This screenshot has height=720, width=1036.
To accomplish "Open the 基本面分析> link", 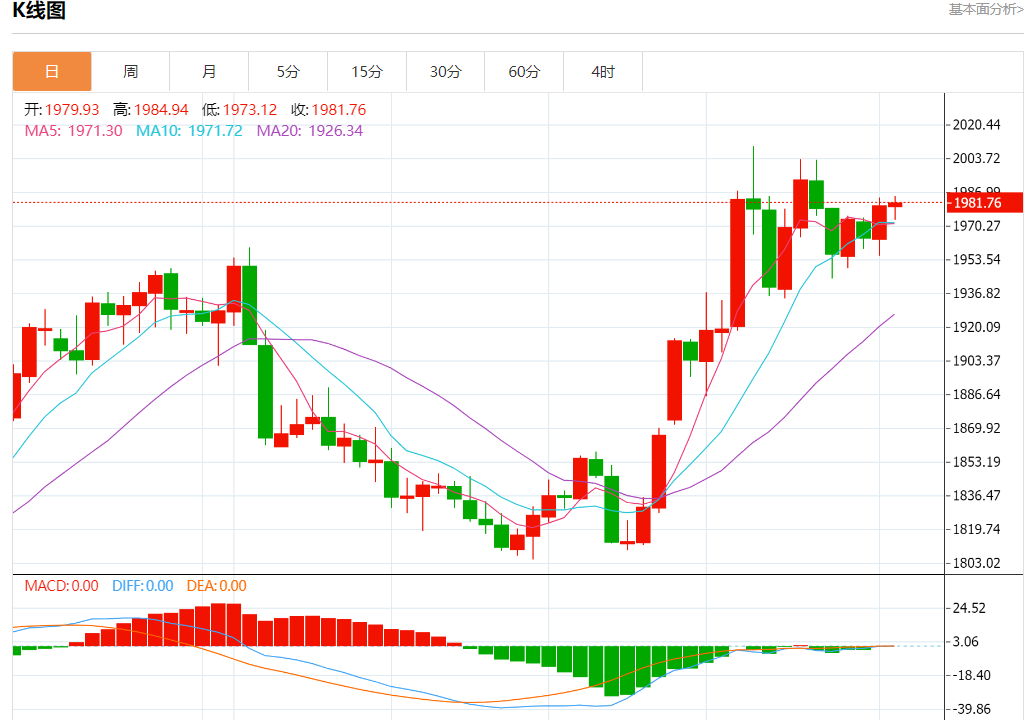I will click(x=986, y=9).
